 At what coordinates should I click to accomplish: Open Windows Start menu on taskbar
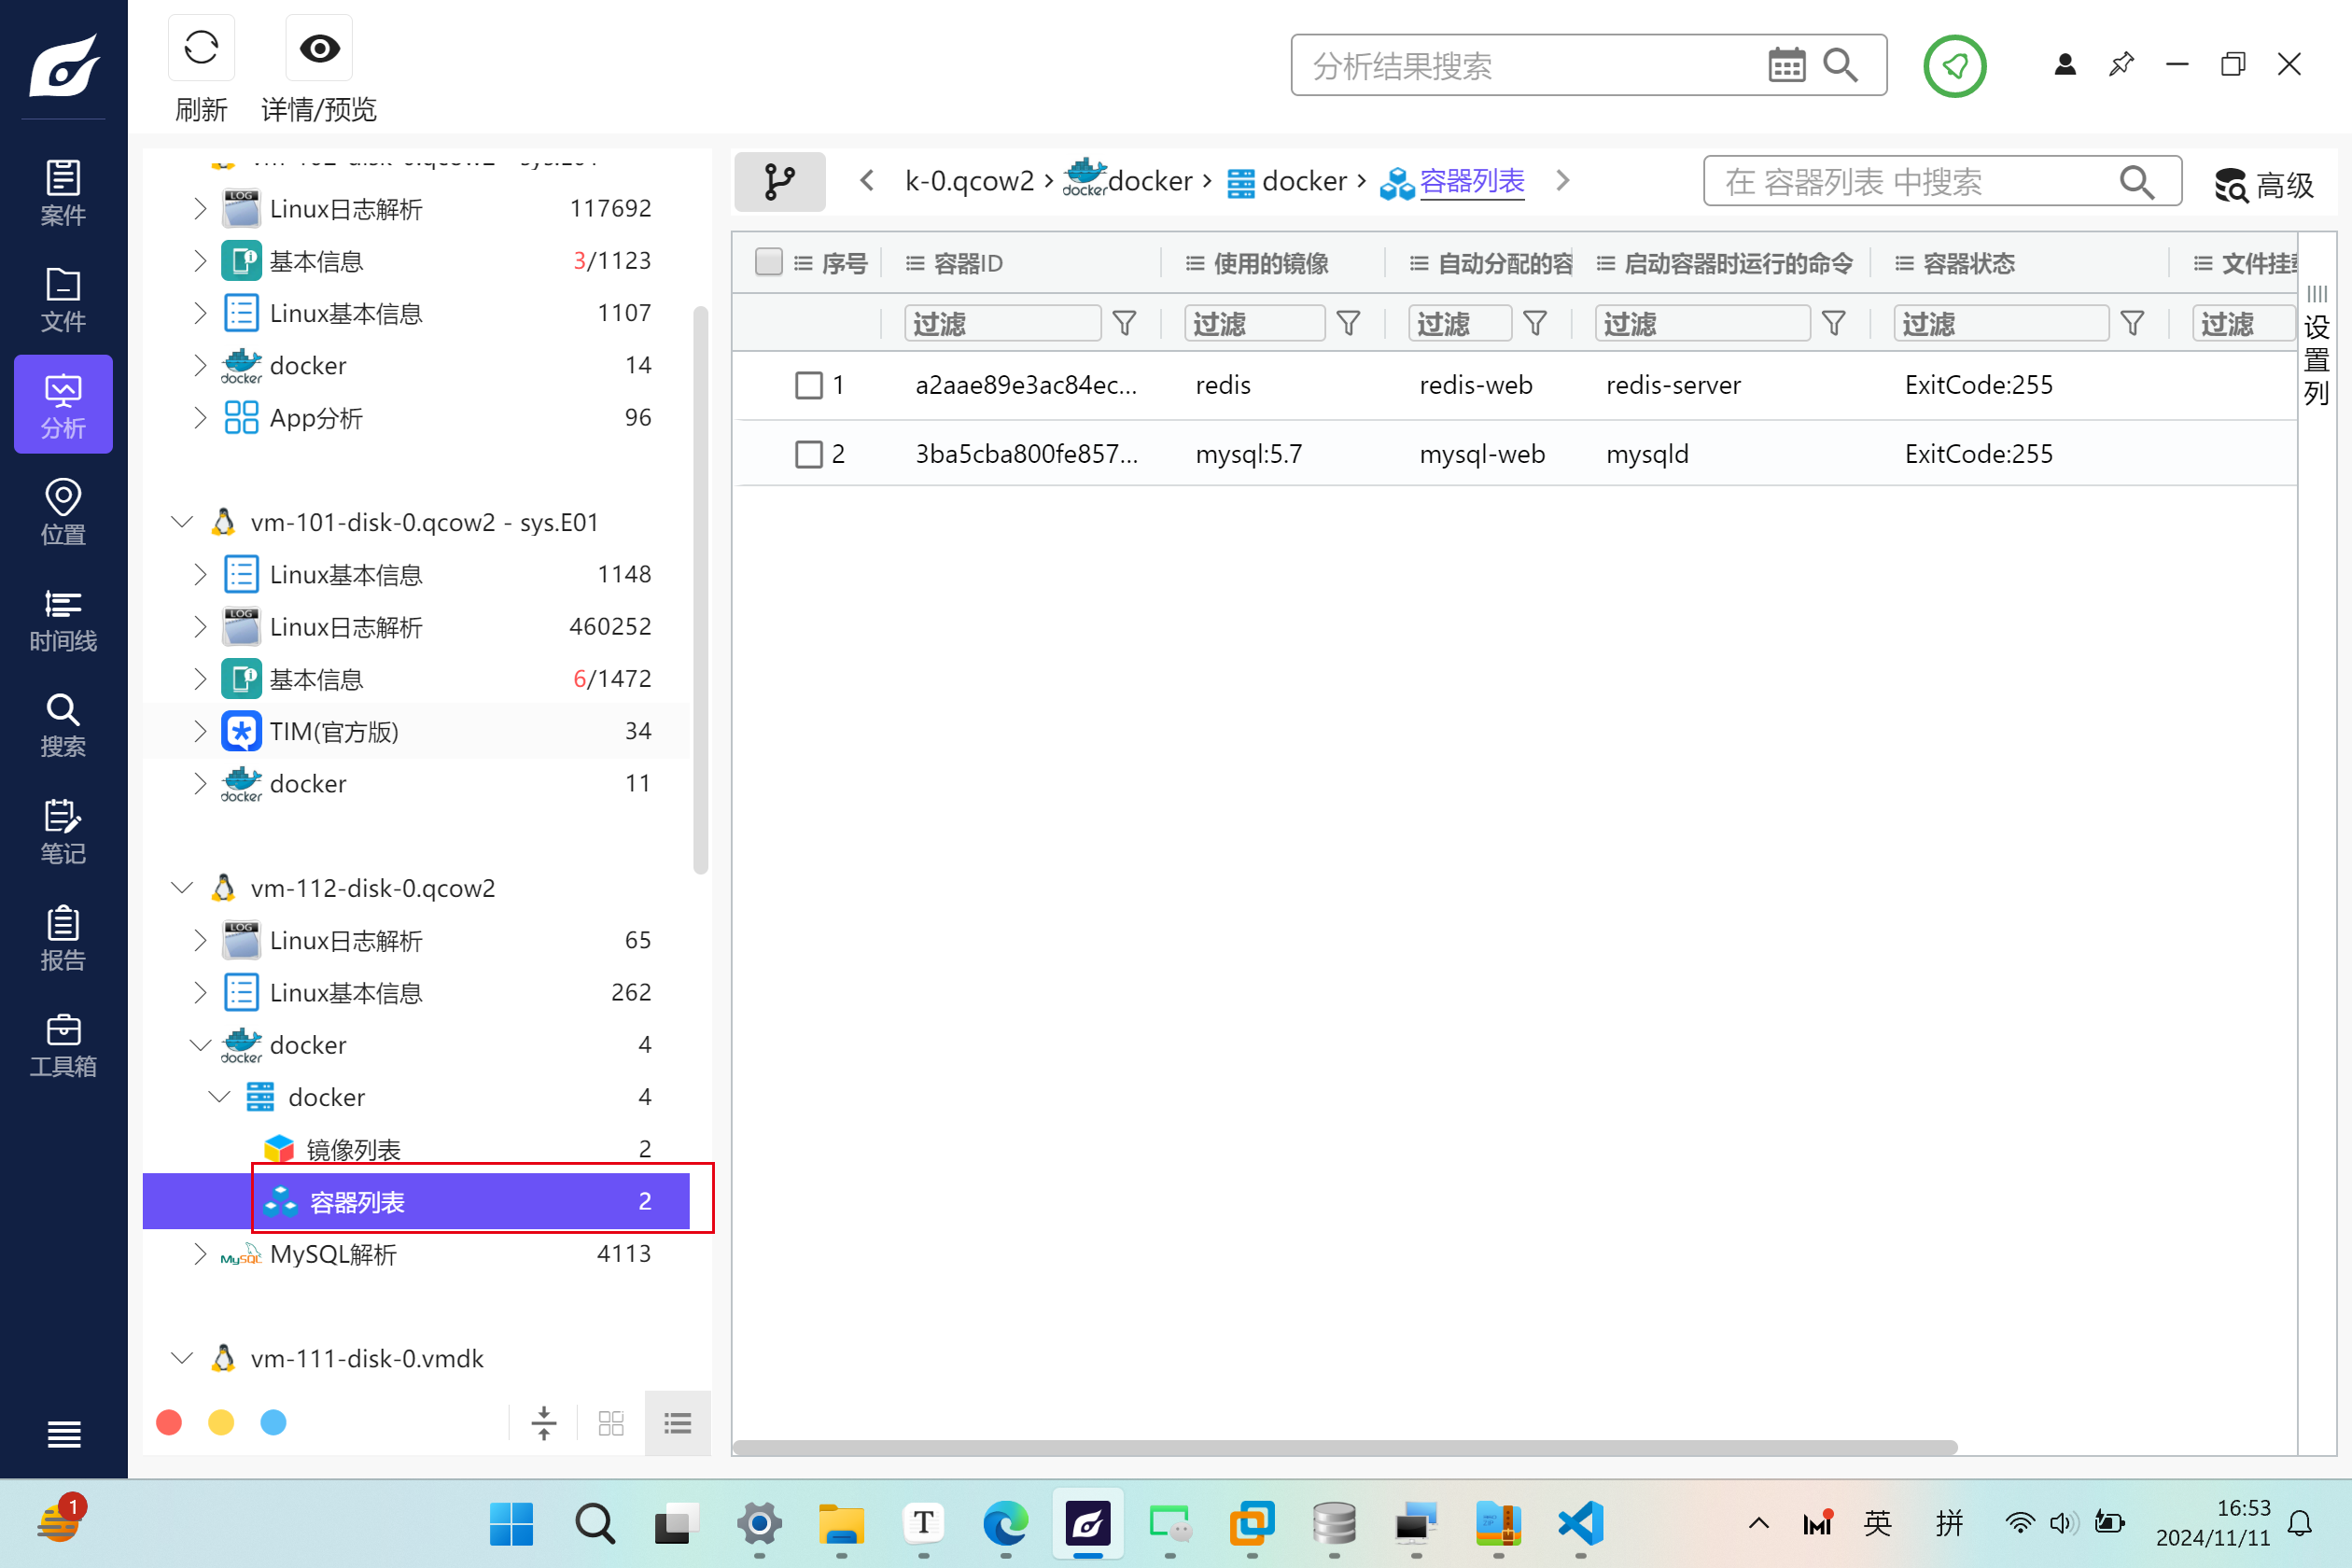click(x=511, y=1523)
